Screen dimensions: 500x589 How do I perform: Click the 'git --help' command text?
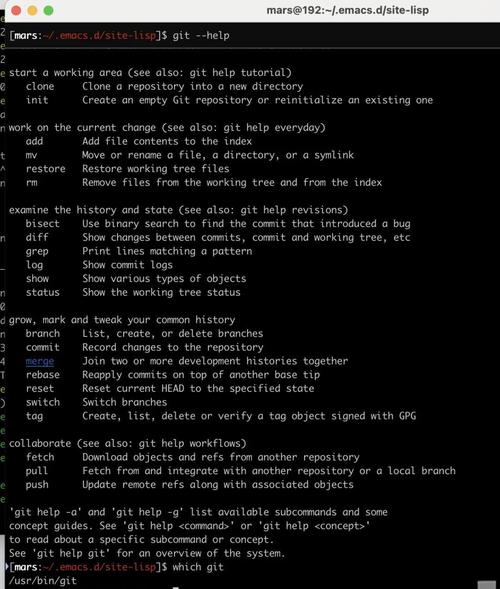[x=201, y=36]
